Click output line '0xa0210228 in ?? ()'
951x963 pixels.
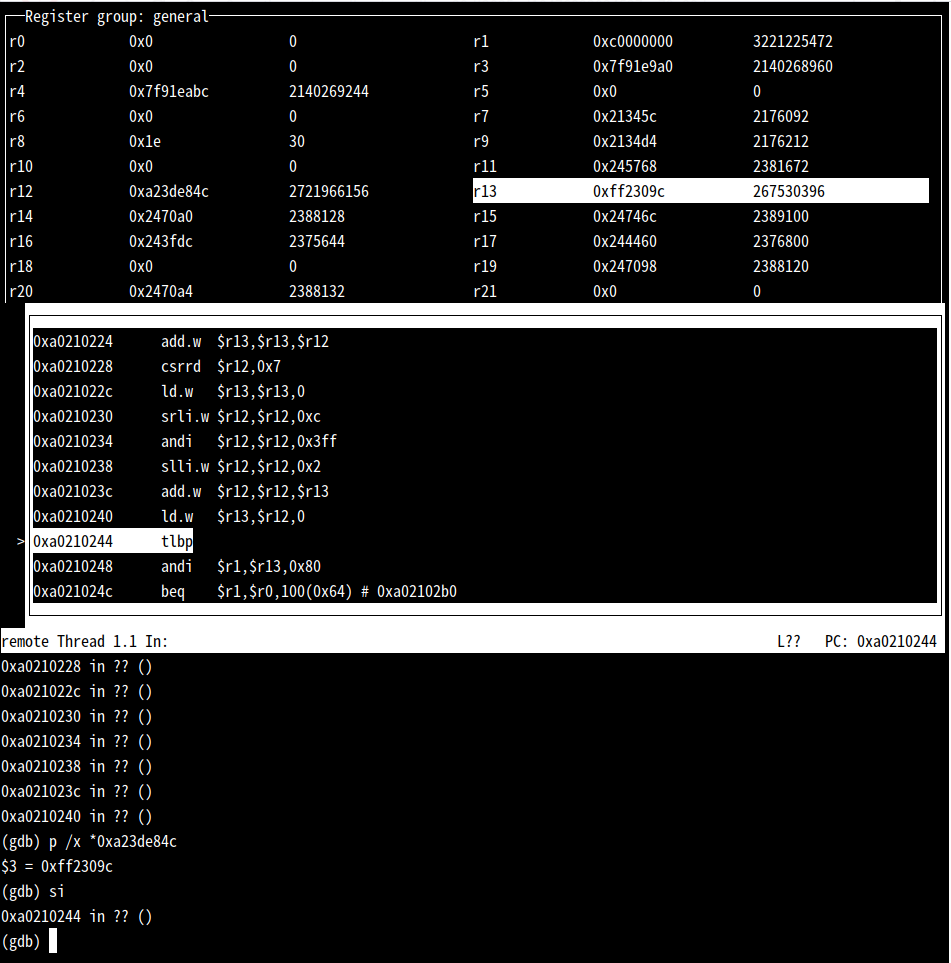76,666
